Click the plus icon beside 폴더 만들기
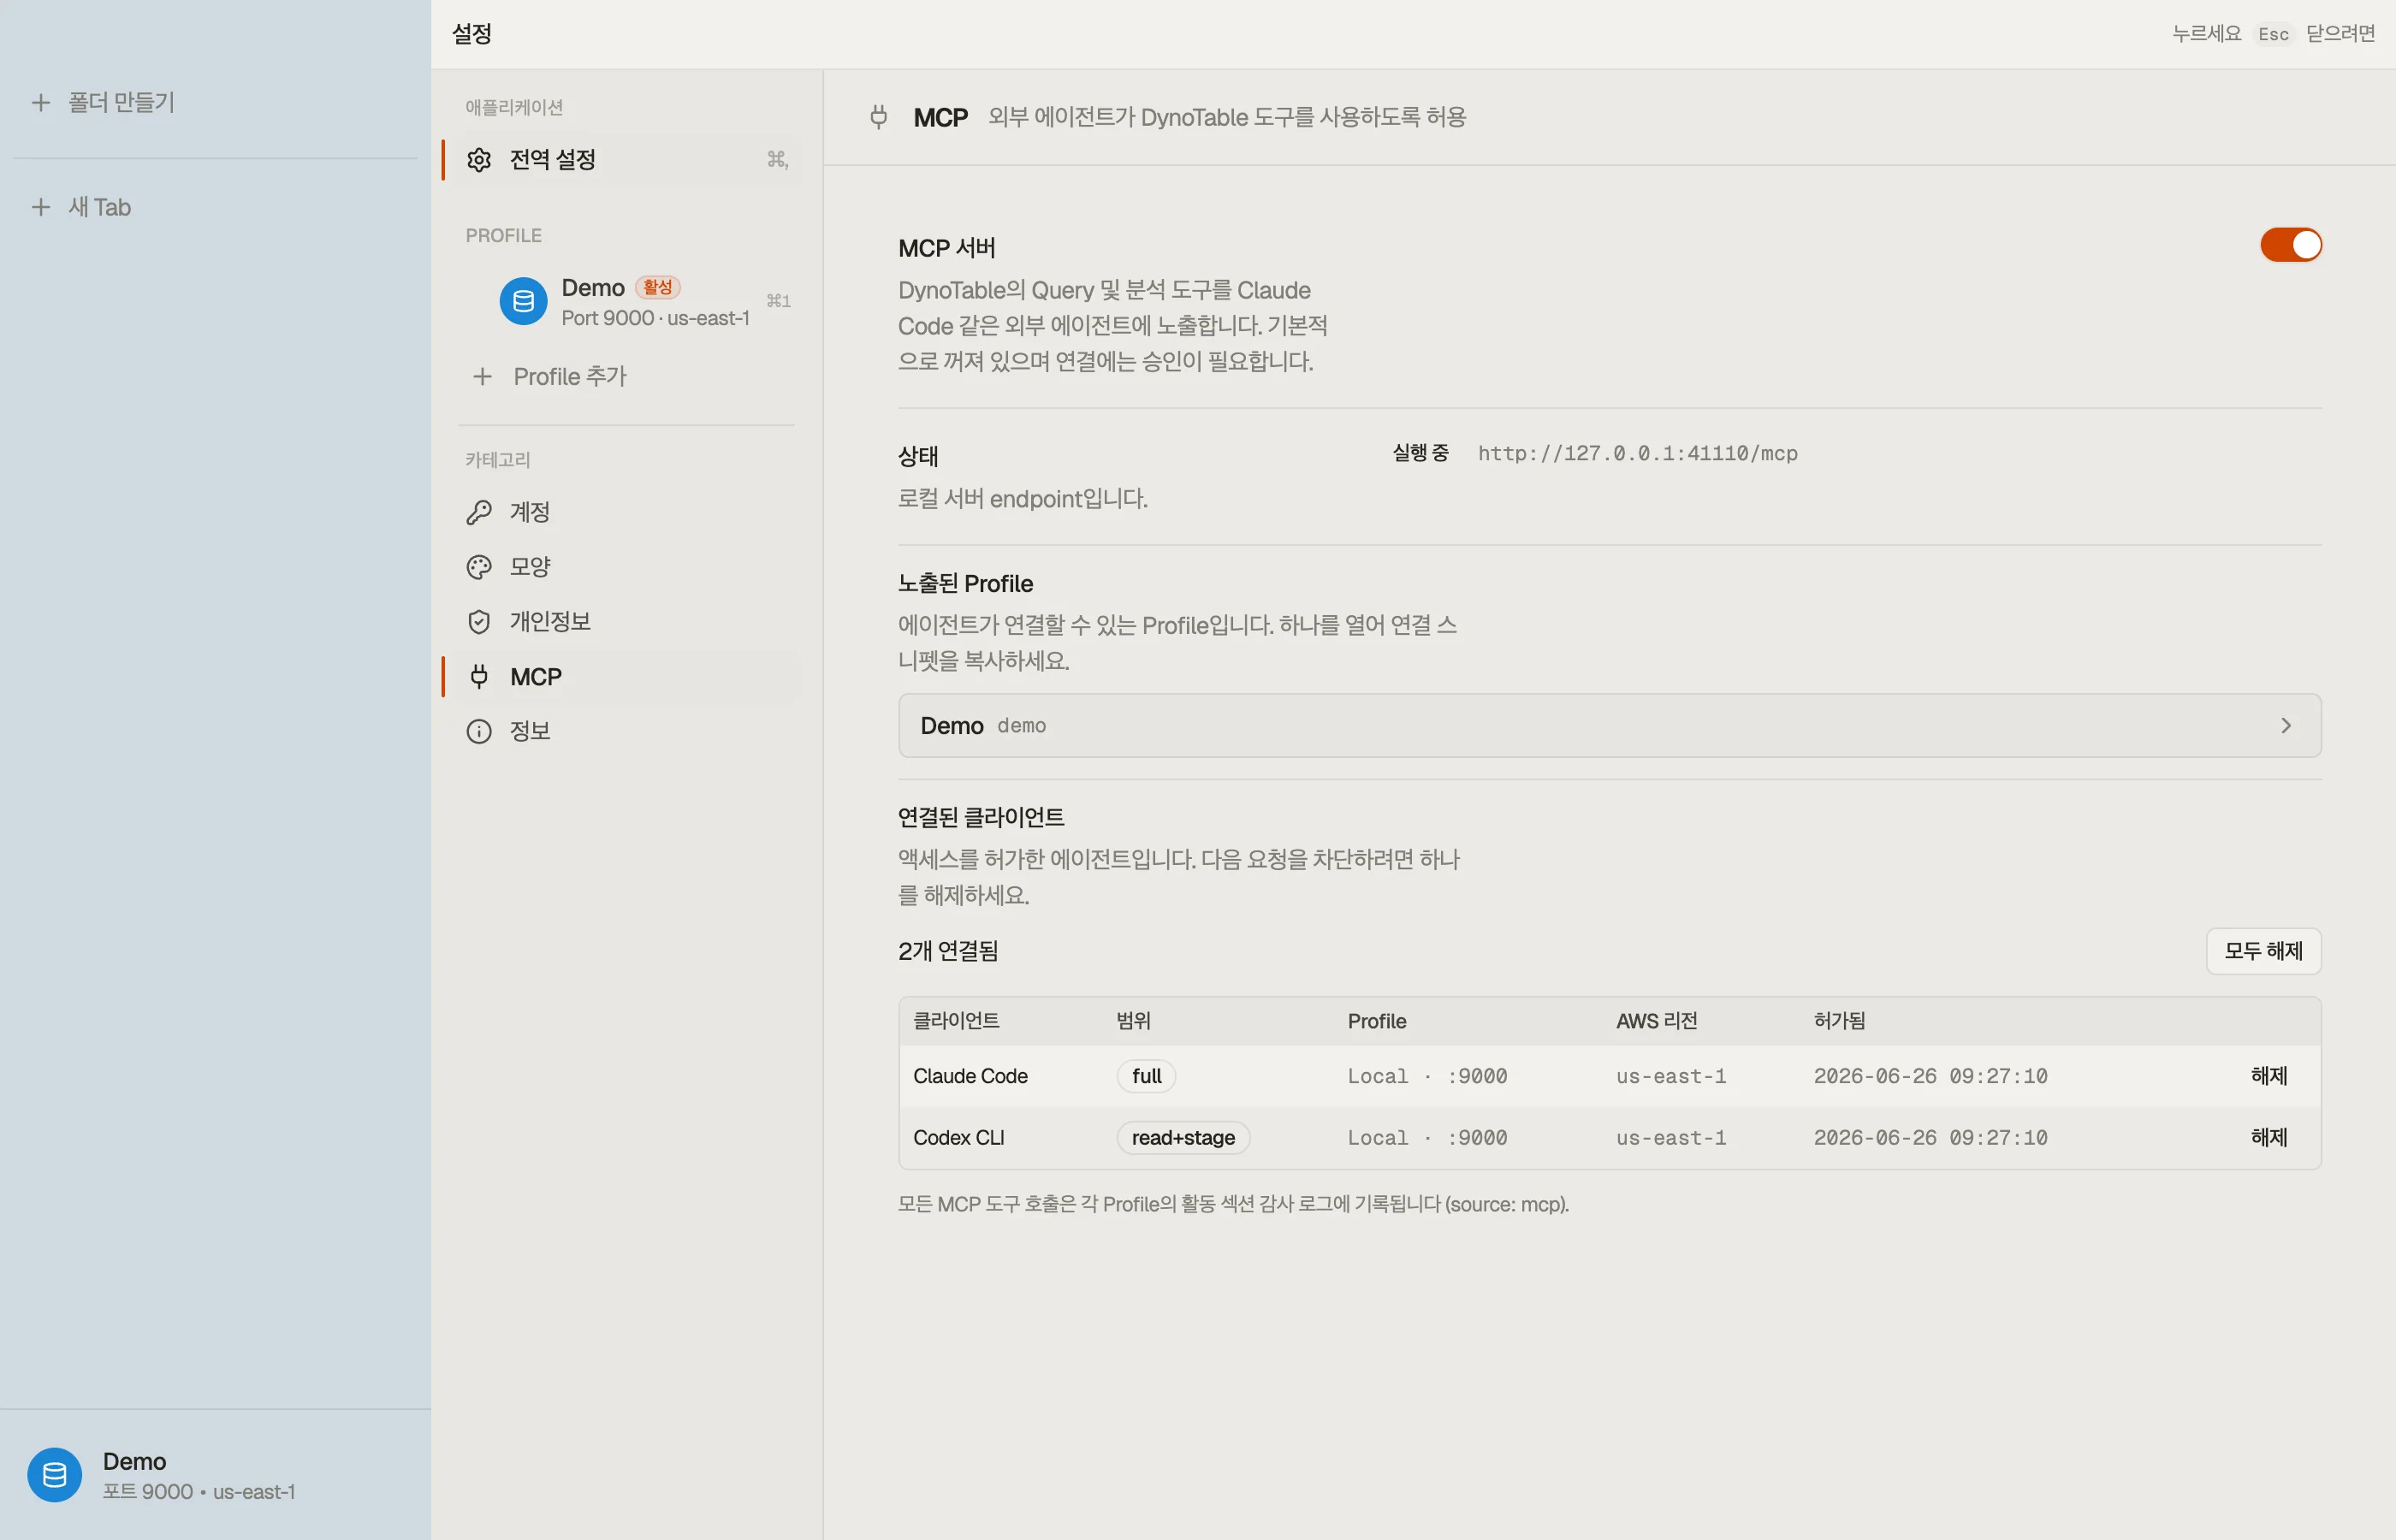This screenshot has width=2396, height=1540. tap(41, 102)
